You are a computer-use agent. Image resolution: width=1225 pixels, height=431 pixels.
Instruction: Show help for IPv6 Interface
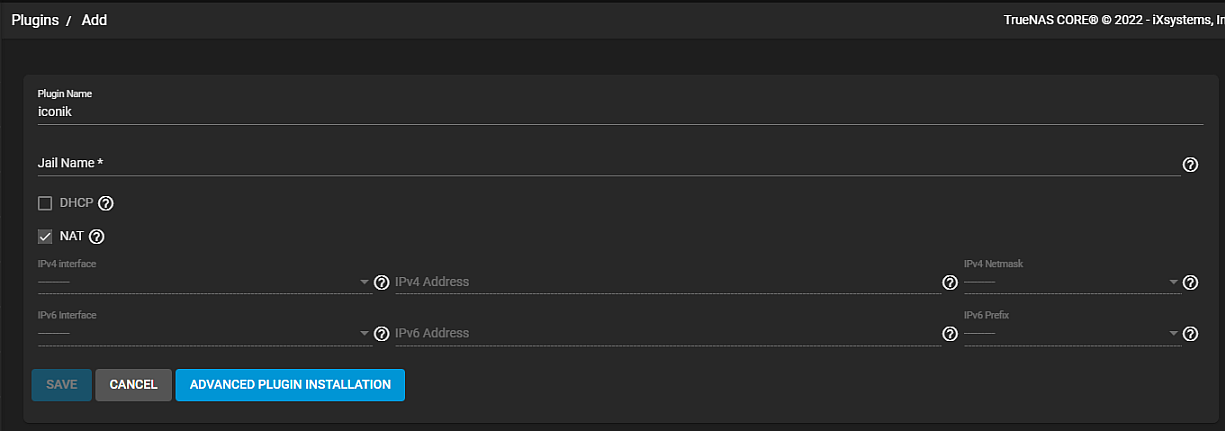381,334
